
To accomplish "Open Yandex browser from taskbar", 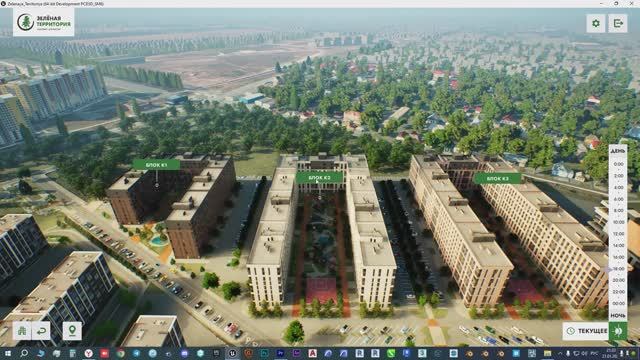I will (89, 353).
